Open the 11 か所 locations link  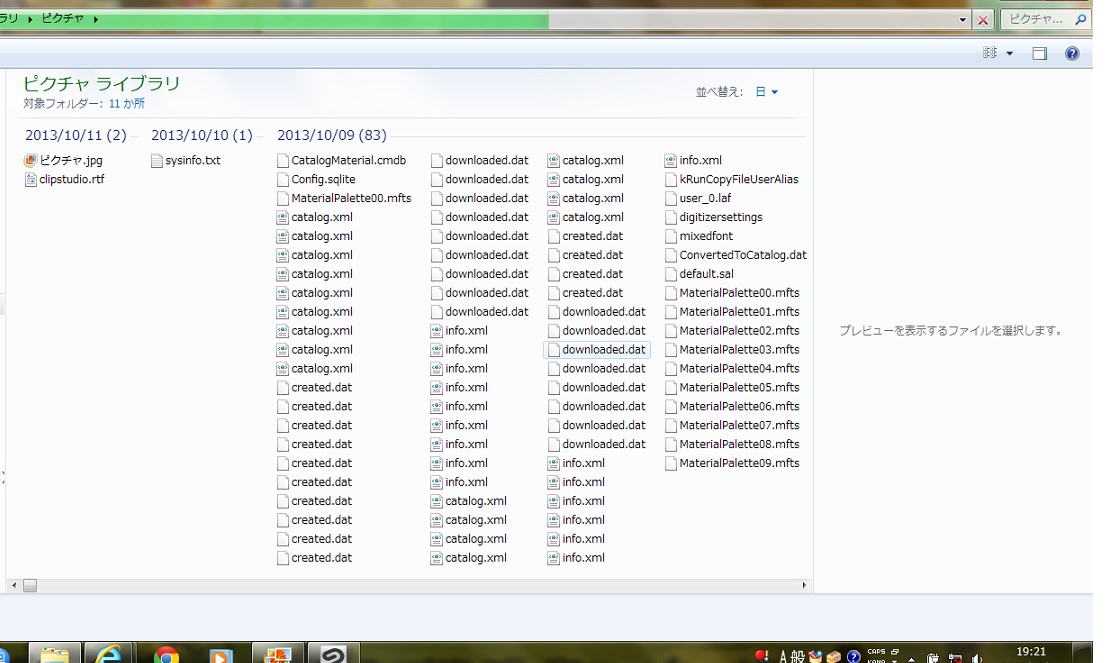[126, 104]
